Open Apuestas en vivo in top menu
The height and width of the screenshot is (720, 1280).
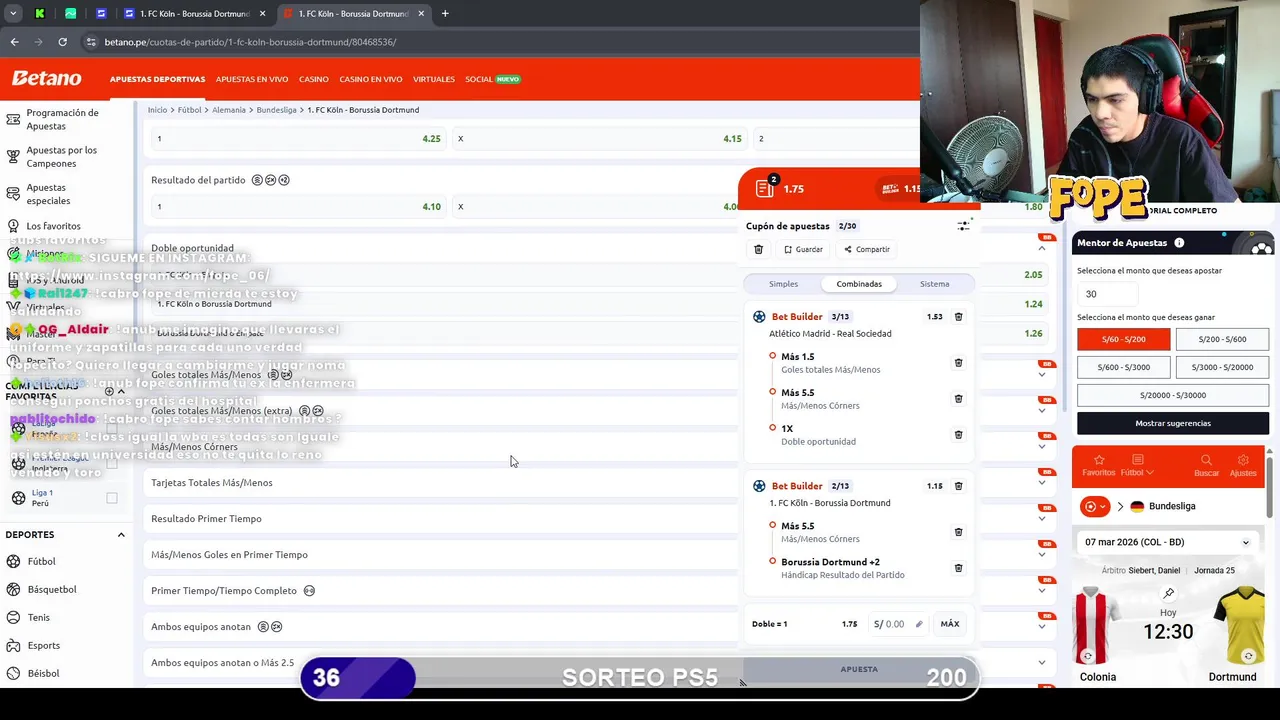[252, 79]
